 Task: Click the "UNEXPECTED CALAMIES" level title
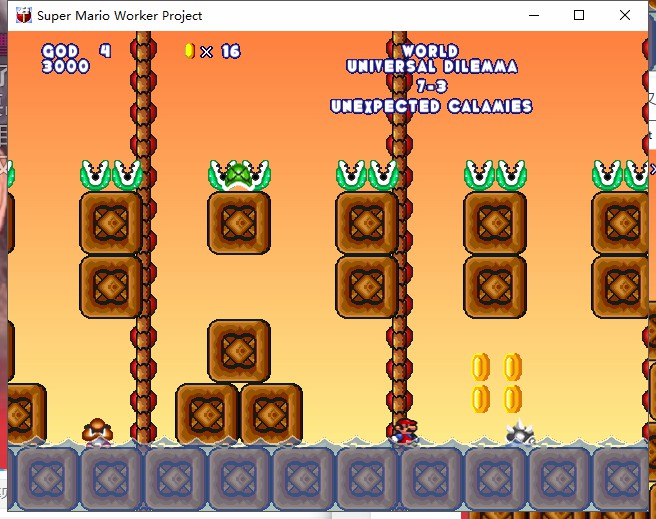click(431, 106)
